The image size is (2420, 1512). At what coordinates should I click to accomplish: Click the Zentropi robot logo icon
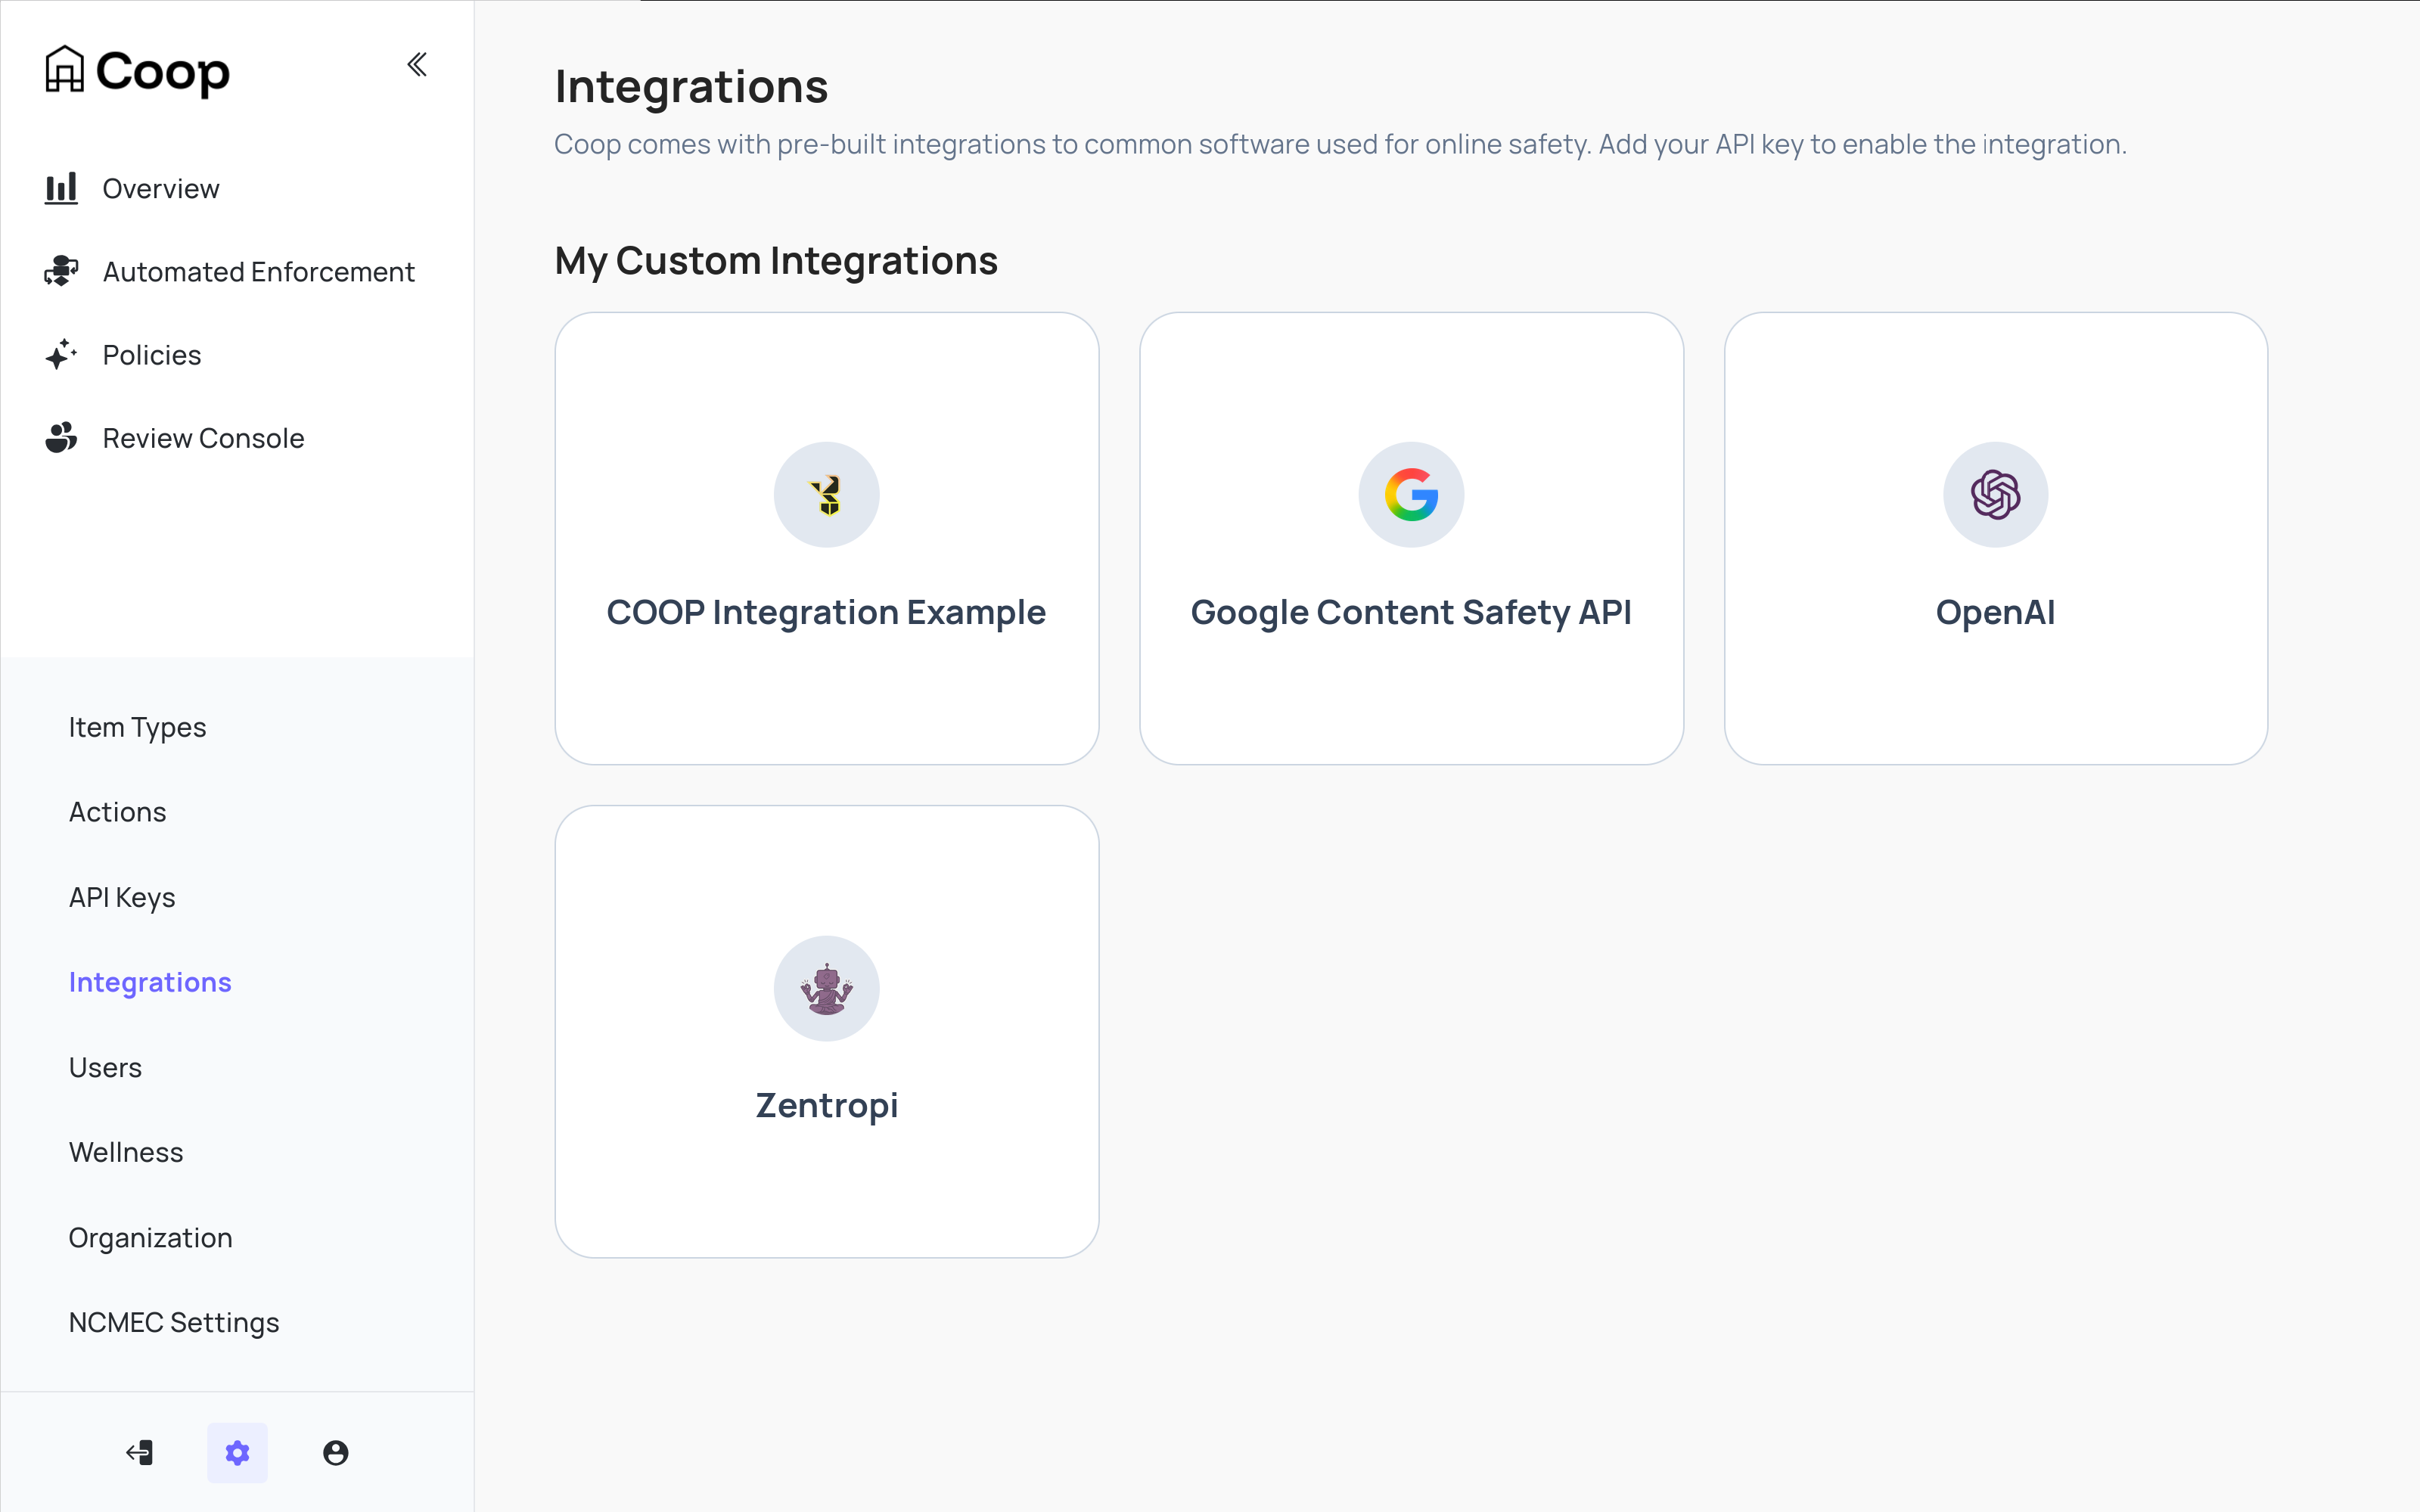pyautogui.click(x=827, y=988)
